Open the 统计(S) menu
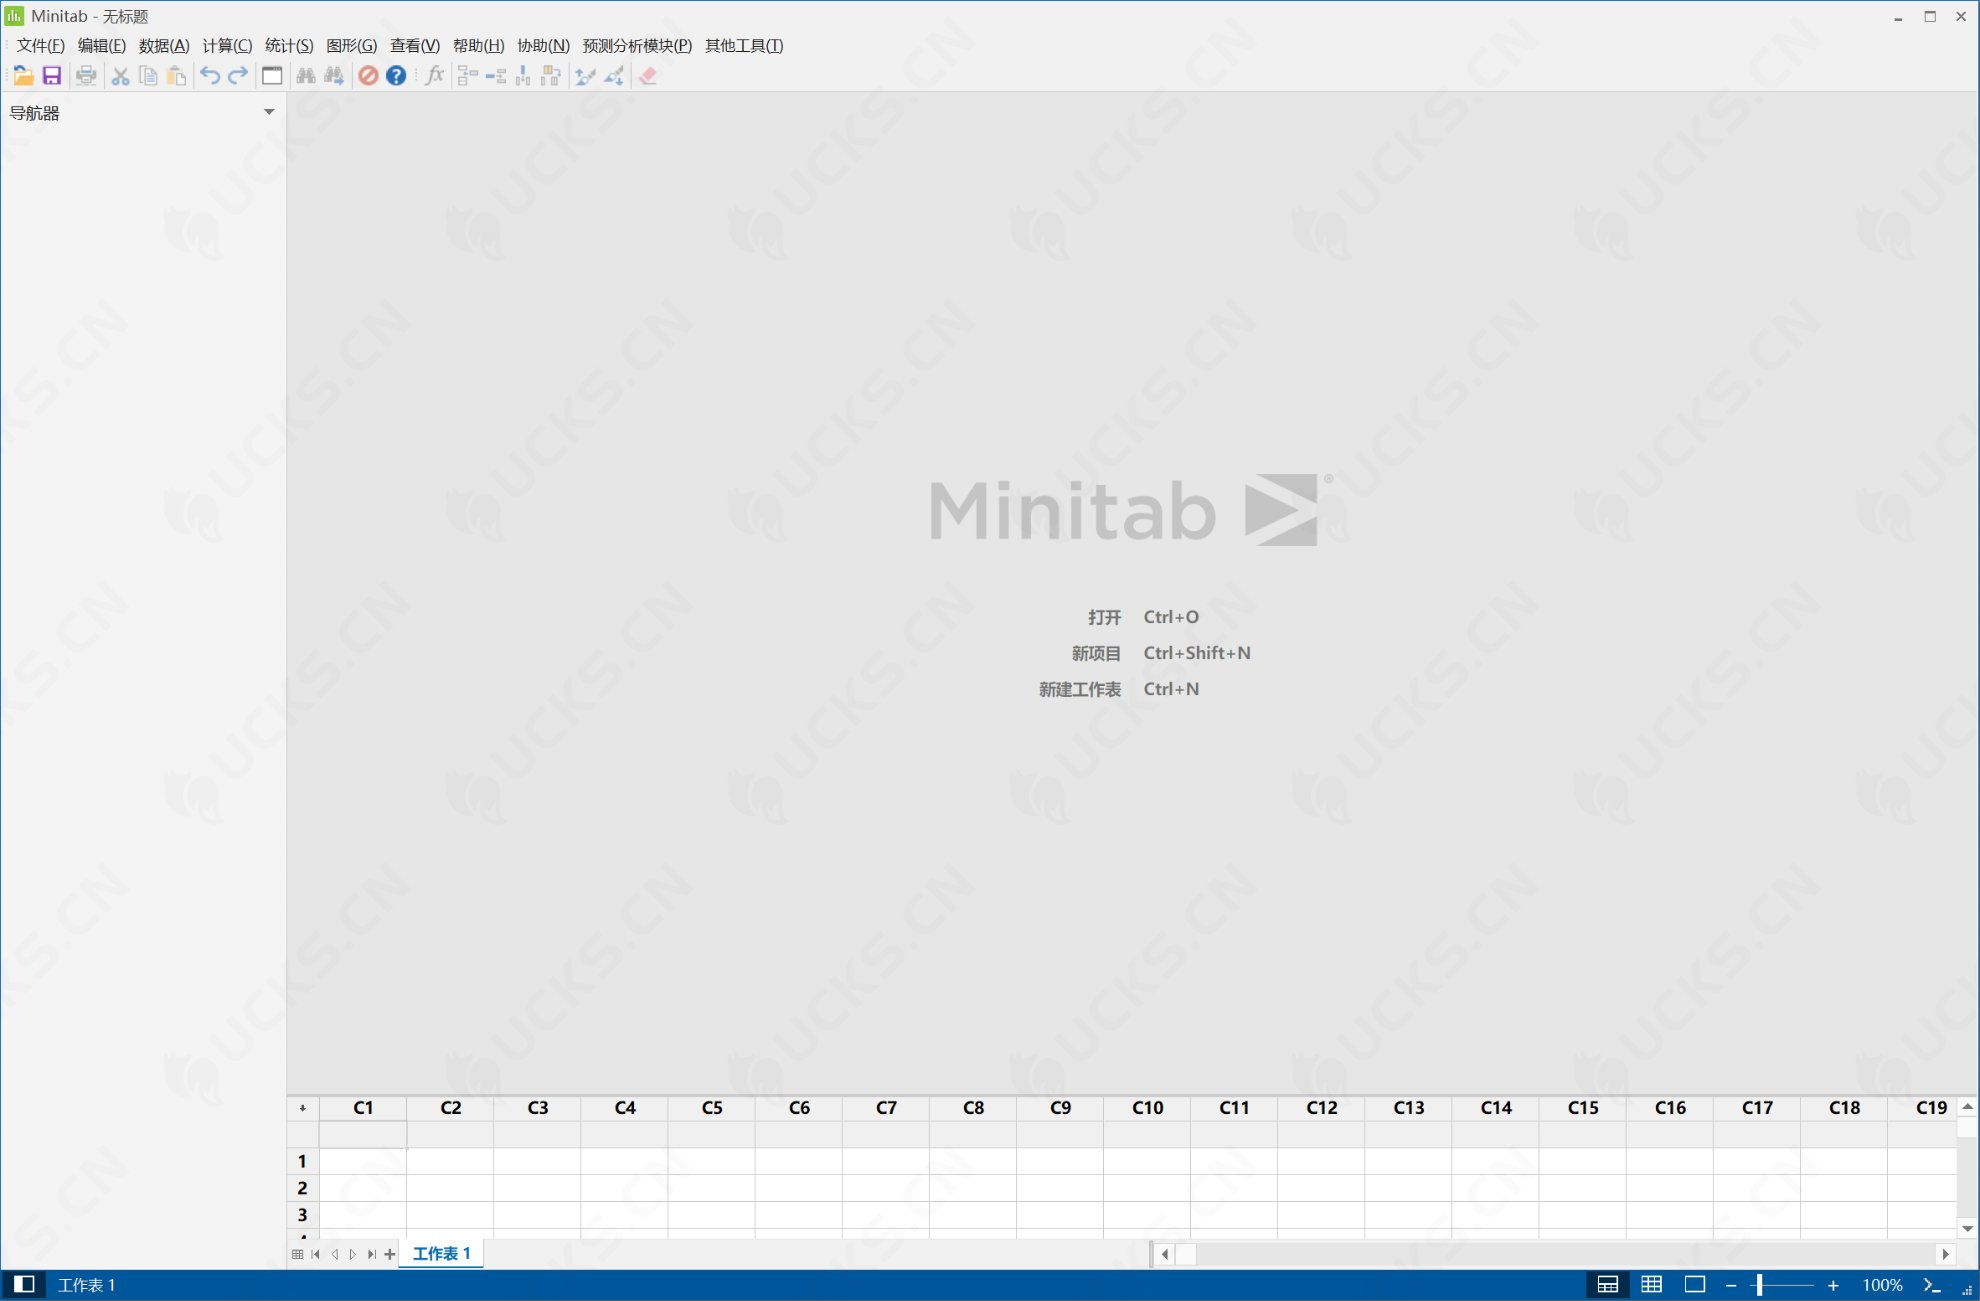Image resolution: width=1980 pixels, height=1301 pixels. click(289, 46)
